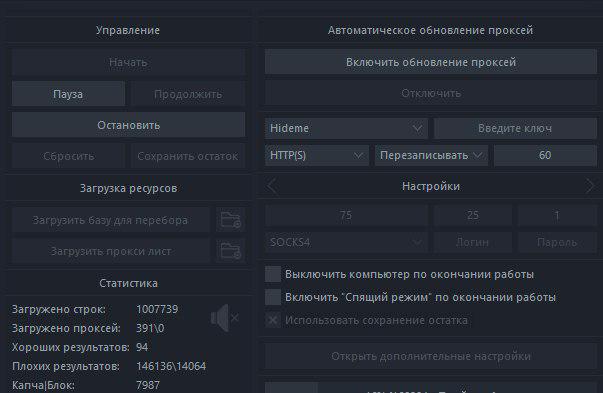Click the 'Введите ключ' key input field
This screenshot has width=603, height=393.
click(x=515, y=128)
